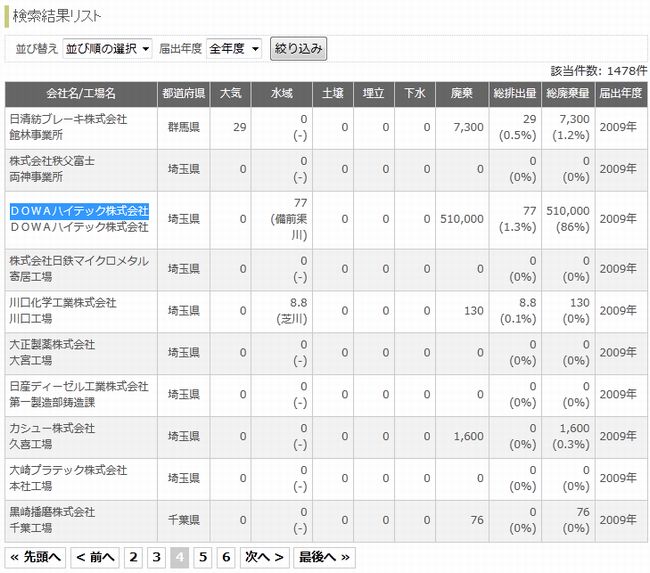Select 日産ディーゼル工業株式会社 entry
The width and height of the screenshot is (650, 573).
pos(79,394)
